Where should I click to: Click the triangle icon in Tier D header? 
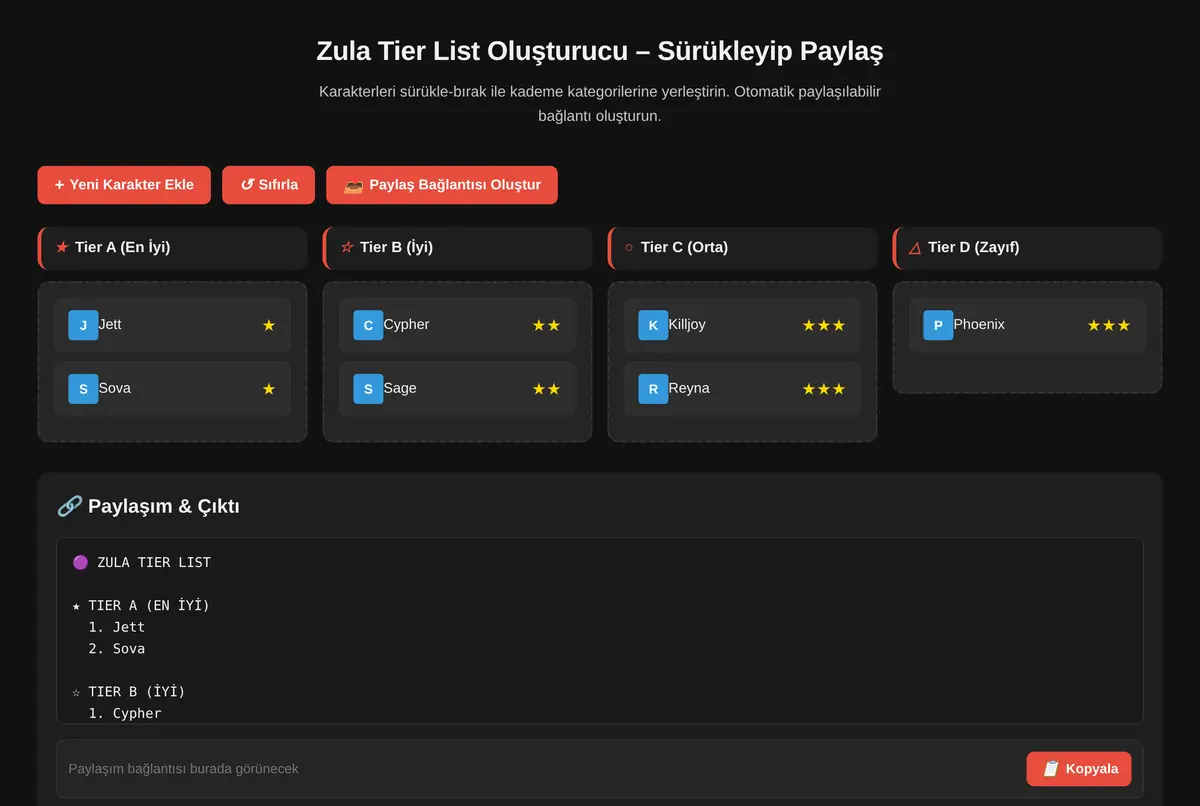[914, 247]
